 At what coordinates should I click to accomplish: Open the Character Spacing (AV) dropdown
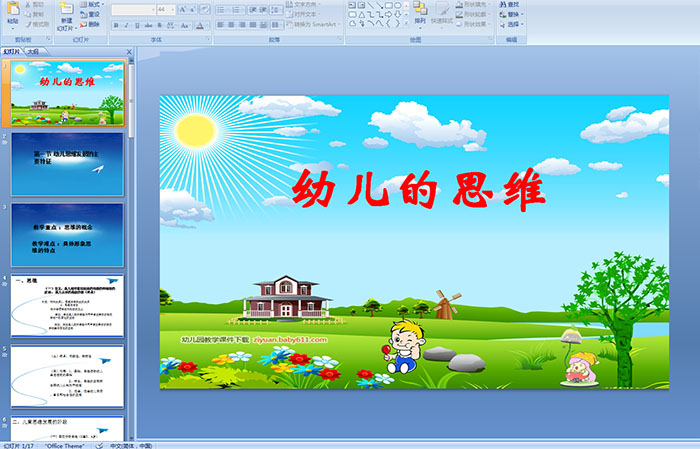[x=172, y=25]
